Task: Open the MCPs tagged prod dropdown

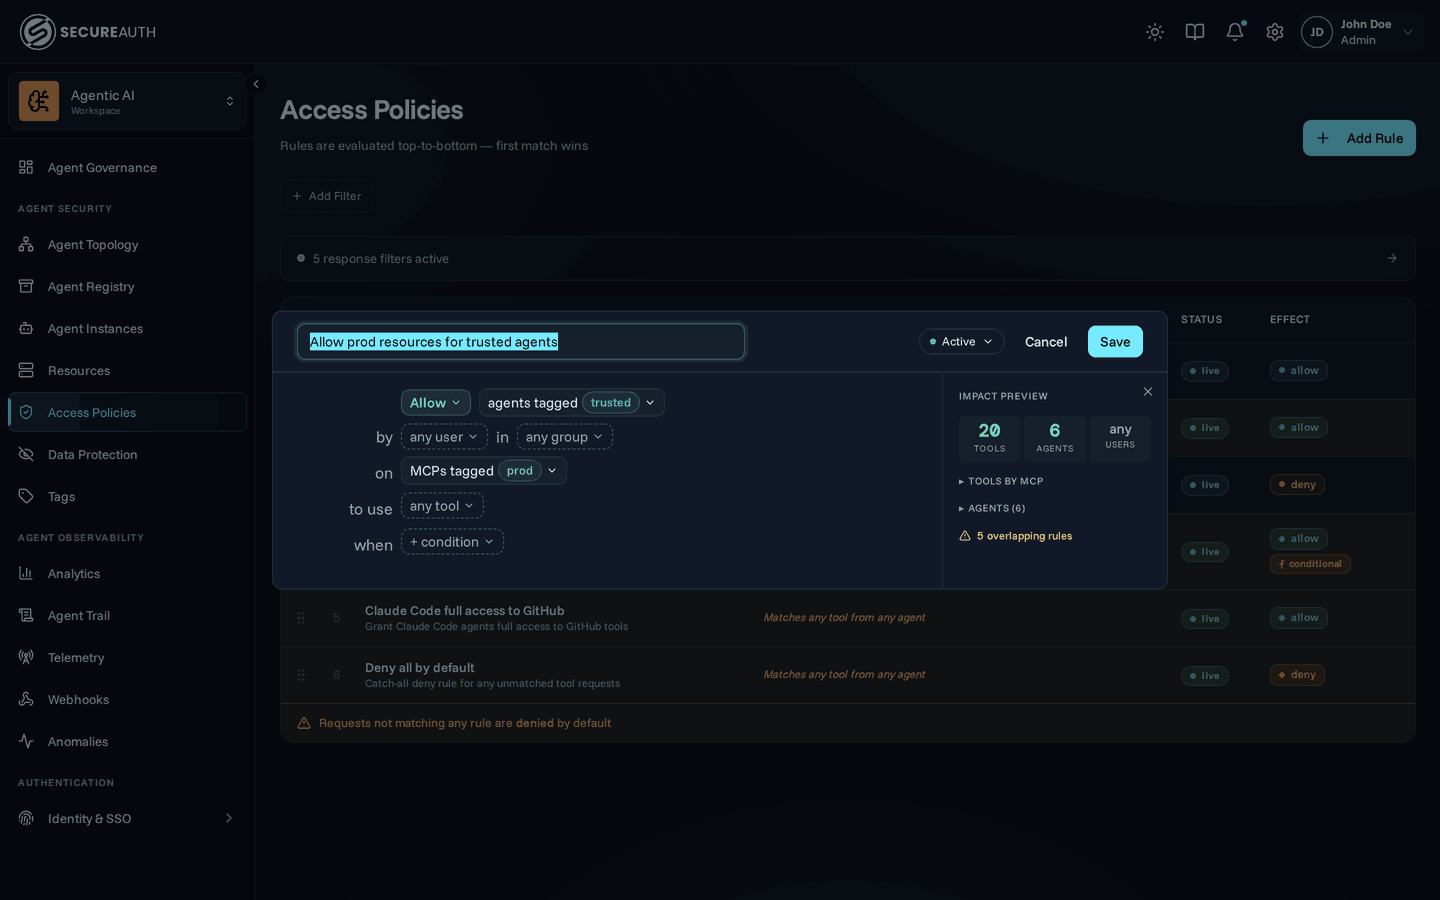Action: pyautogui.click(x=484, y=471)
